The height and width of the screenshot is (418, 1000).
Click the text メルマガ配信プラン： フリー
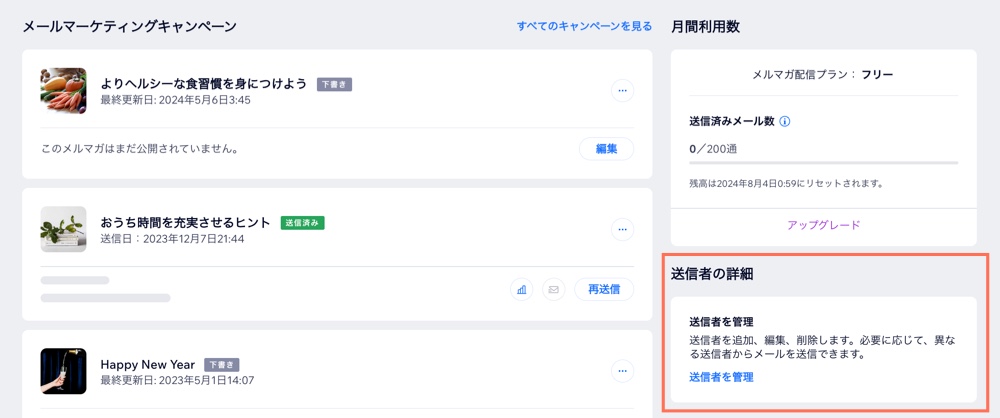(823, 75)
